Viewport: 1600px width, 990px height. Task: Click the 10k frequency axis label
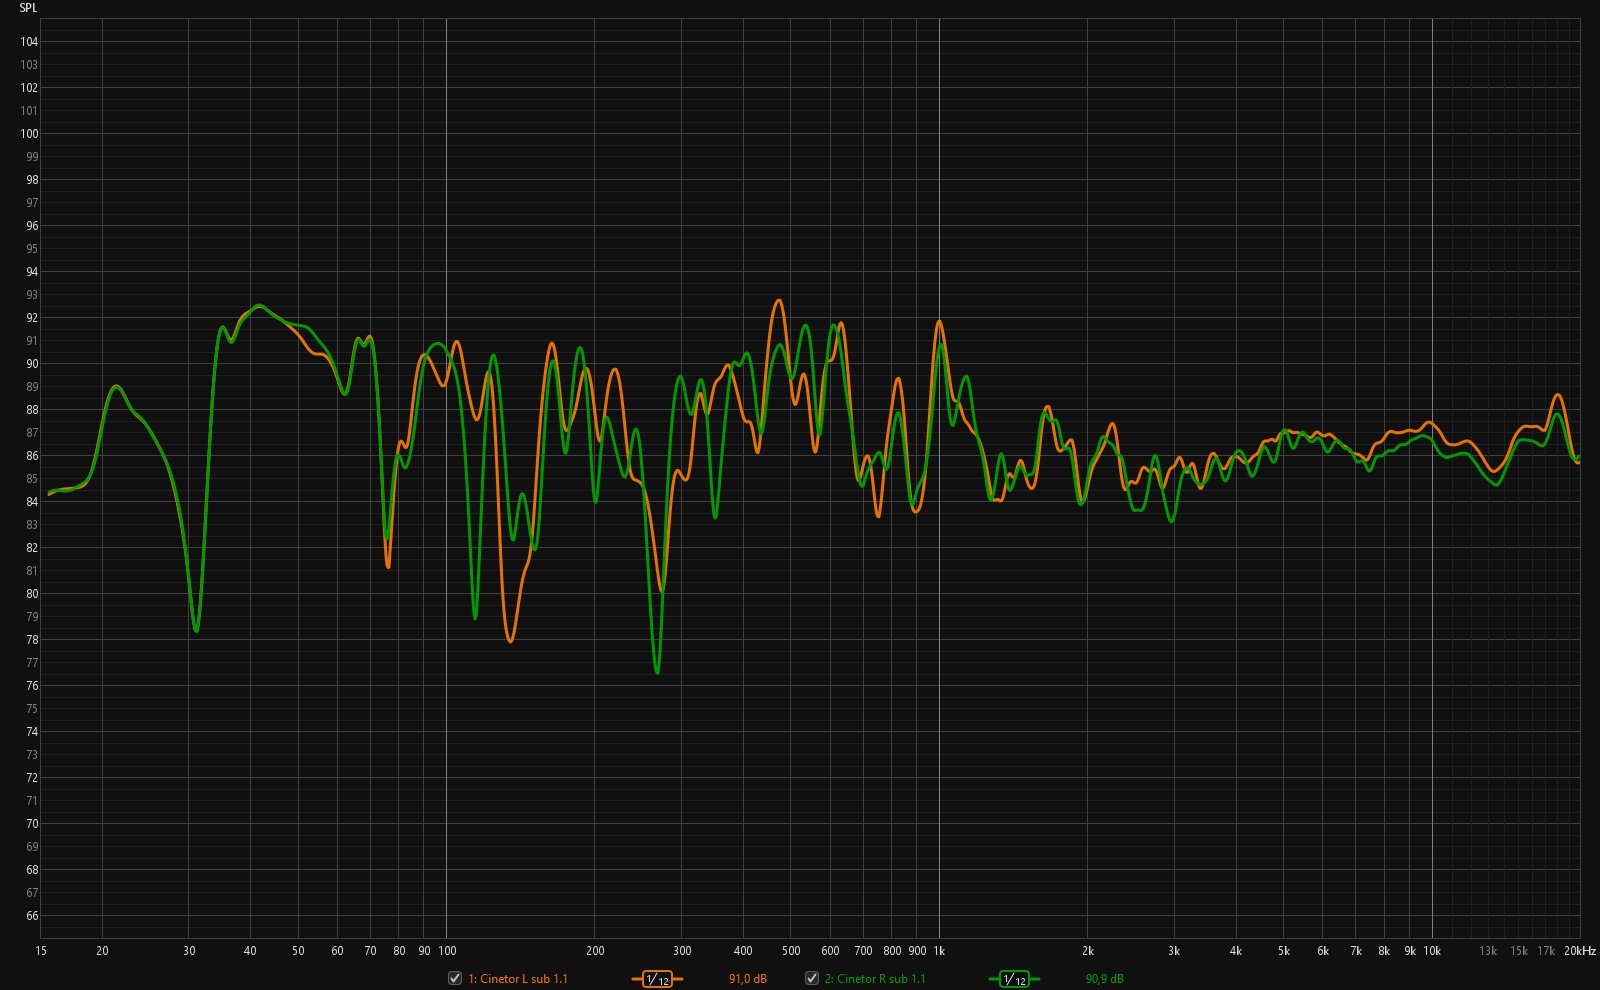pyautogui.click(x=1432, y=951)
